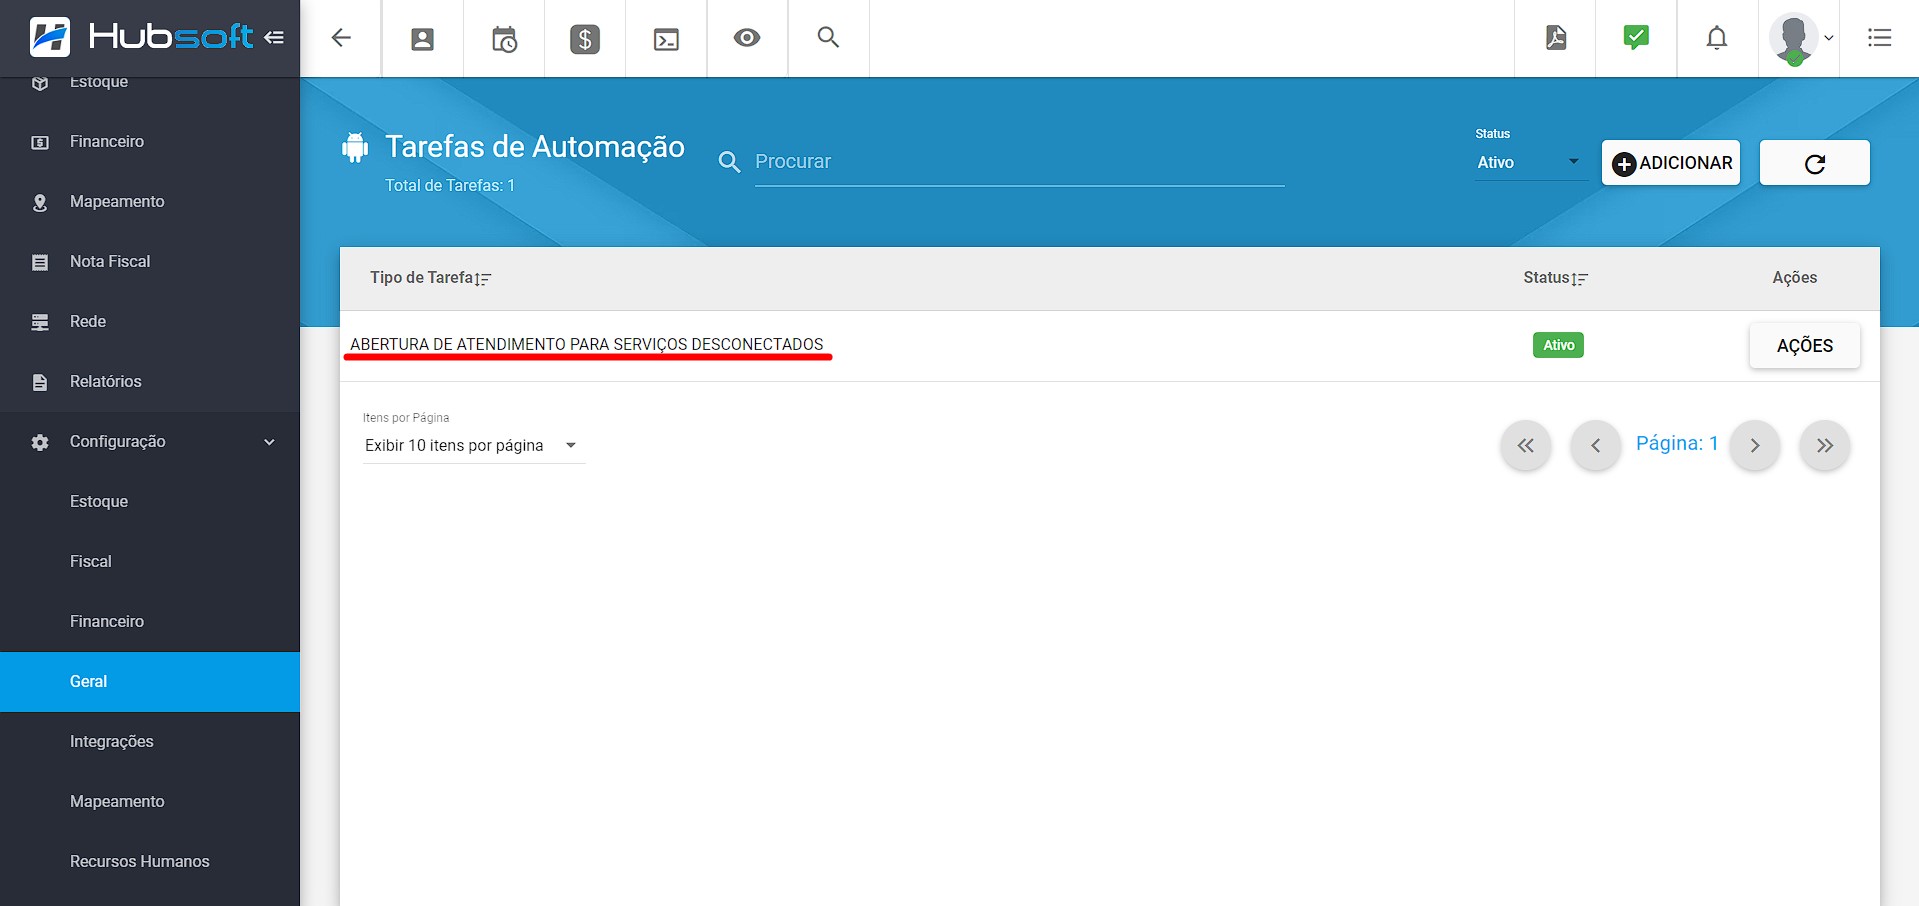The image size is (1919, 906).
Task: Open the dollar sign financial icon
Action: pos(585,39)
